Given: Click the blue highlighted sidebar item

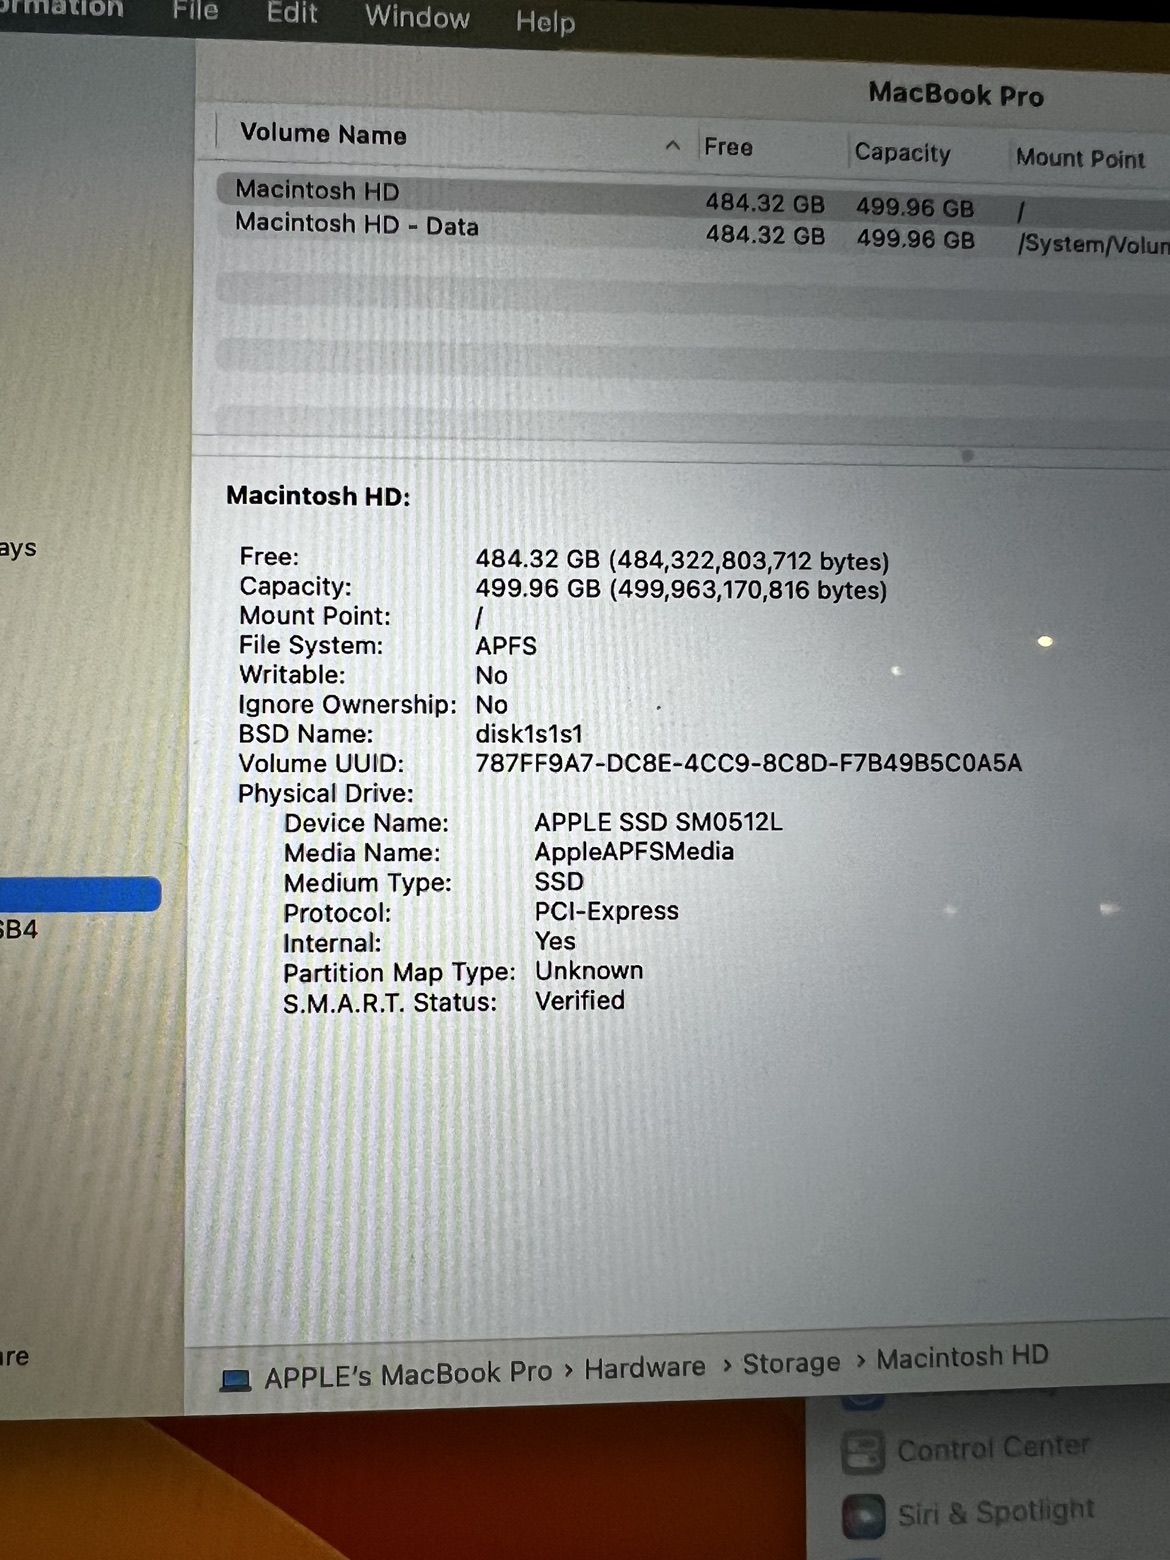Looking at the screenshot, I should 80,893.
